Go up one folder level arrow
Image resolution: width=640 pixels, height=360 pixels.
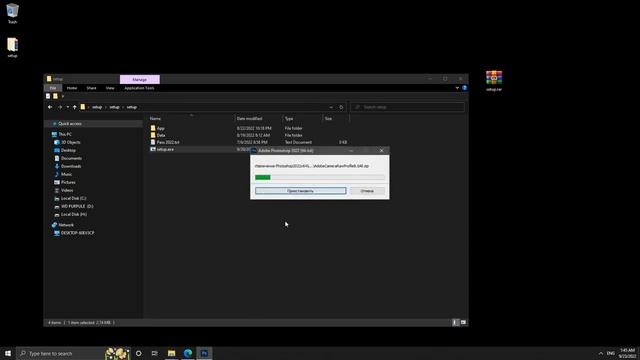point(75,107)
